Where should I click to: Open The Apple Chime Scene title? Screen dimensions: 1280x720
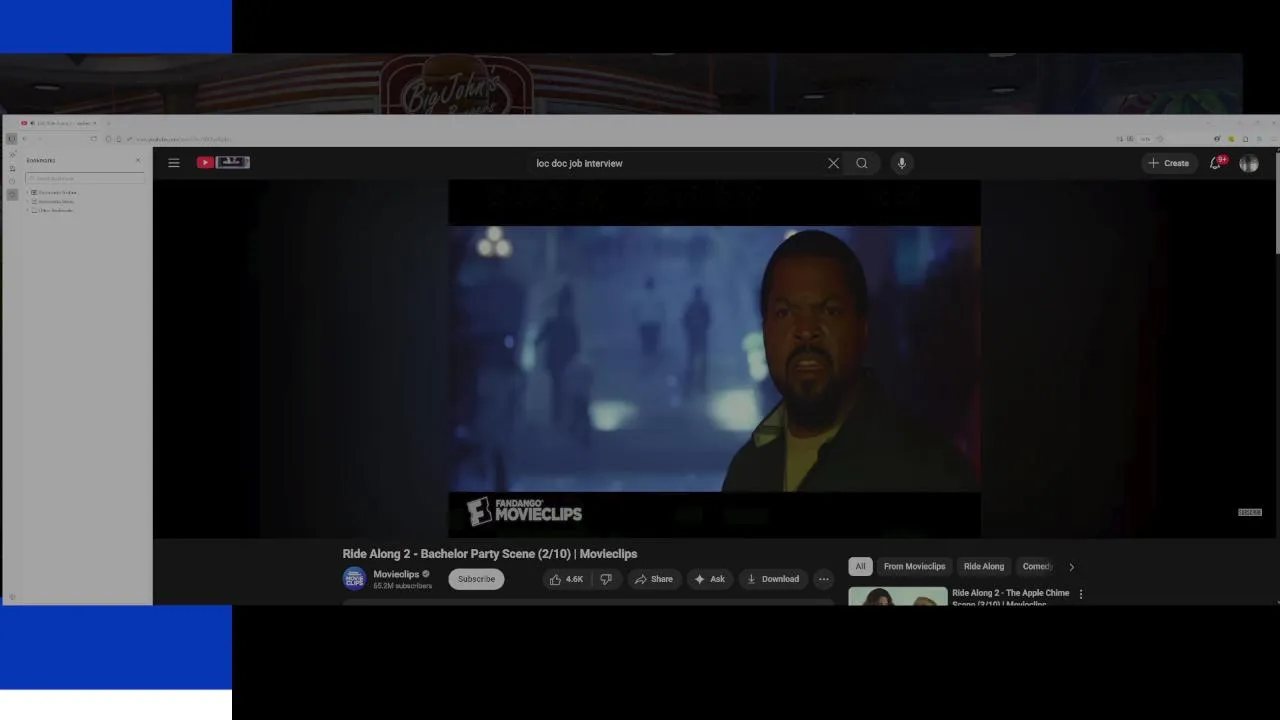click(x=1010, y=598)
